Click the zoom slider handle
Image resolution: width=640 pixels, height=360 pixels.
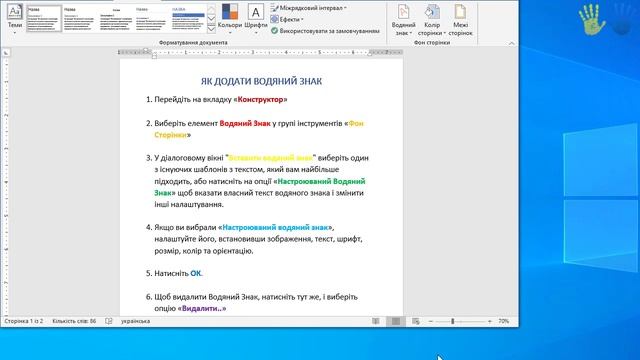coord(452,322)
